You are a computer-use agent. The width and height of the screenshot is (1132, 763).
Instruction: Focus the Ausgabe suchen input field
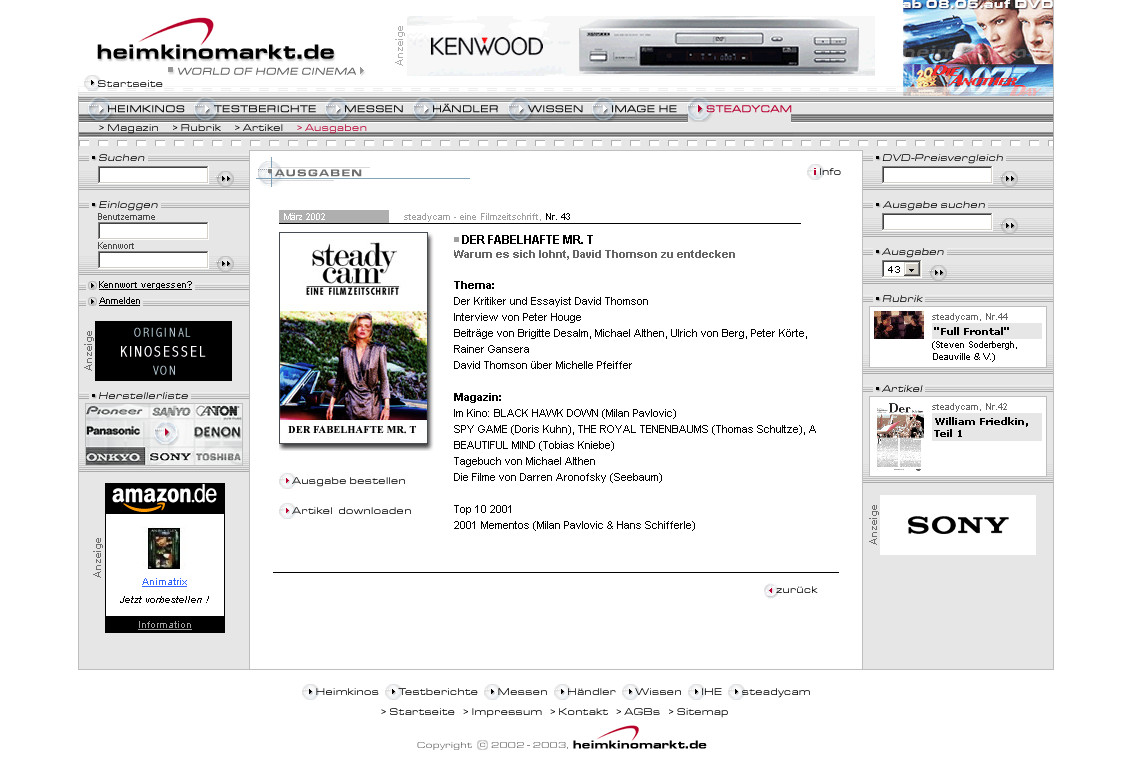pos(937,222)
